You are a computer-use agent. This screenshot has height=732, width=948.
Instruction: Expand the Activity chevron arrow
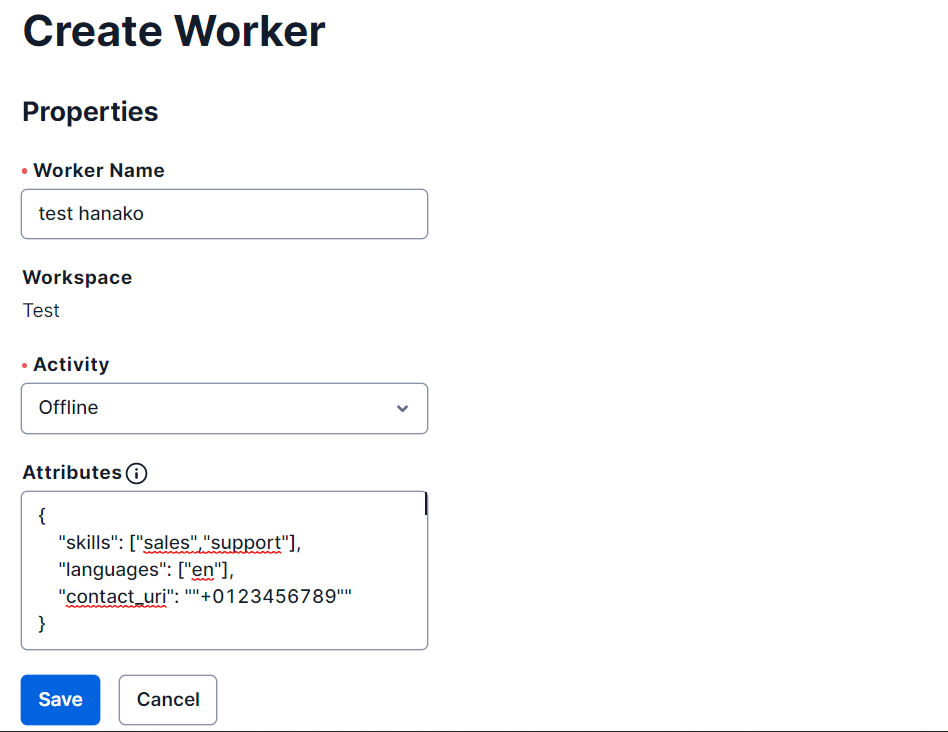tap(402, 409)
